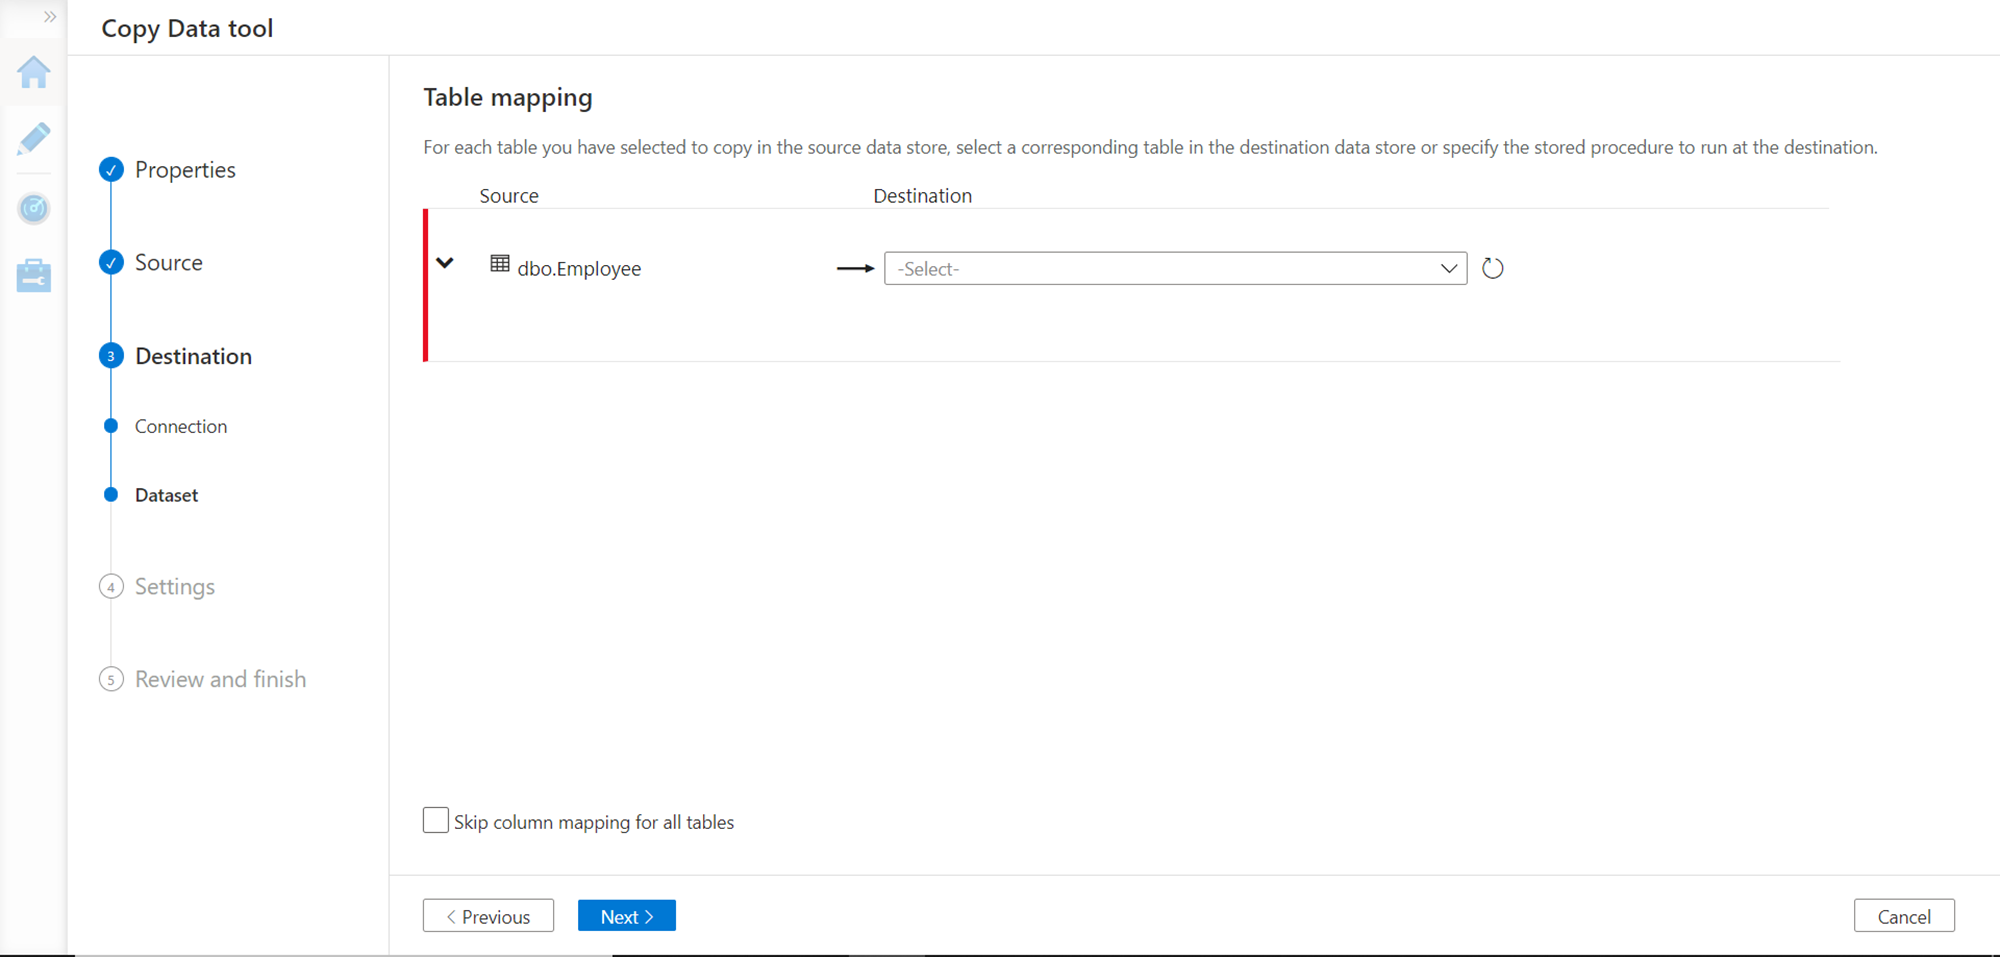
Task: Click the refresh icon next to destination dropdown
Action: point(1492,268)
